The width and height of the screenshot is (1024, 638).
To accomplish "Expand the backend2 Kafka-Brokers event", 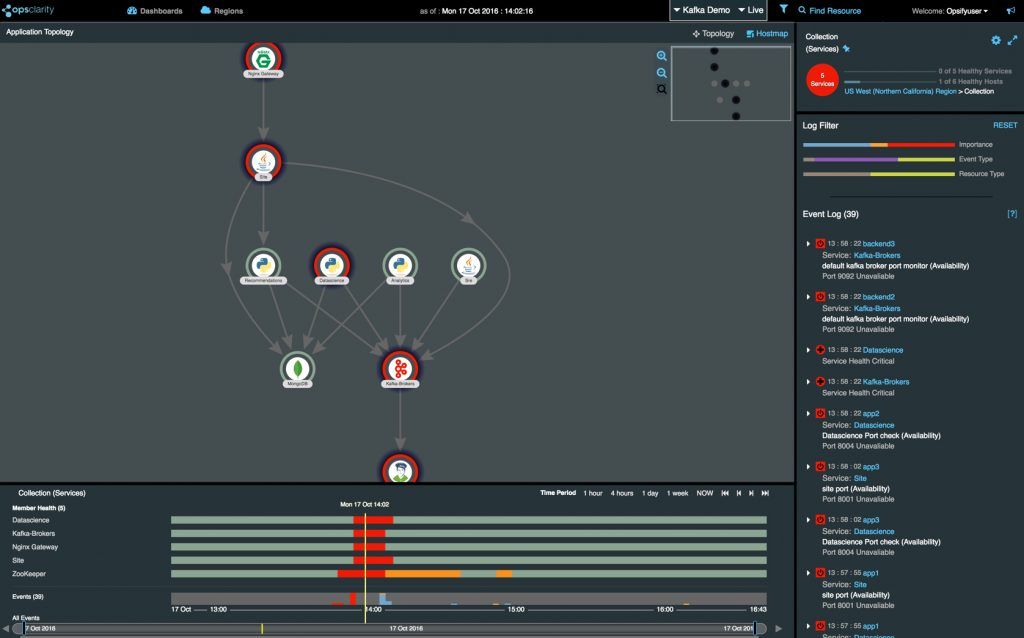I will [808, 296].
